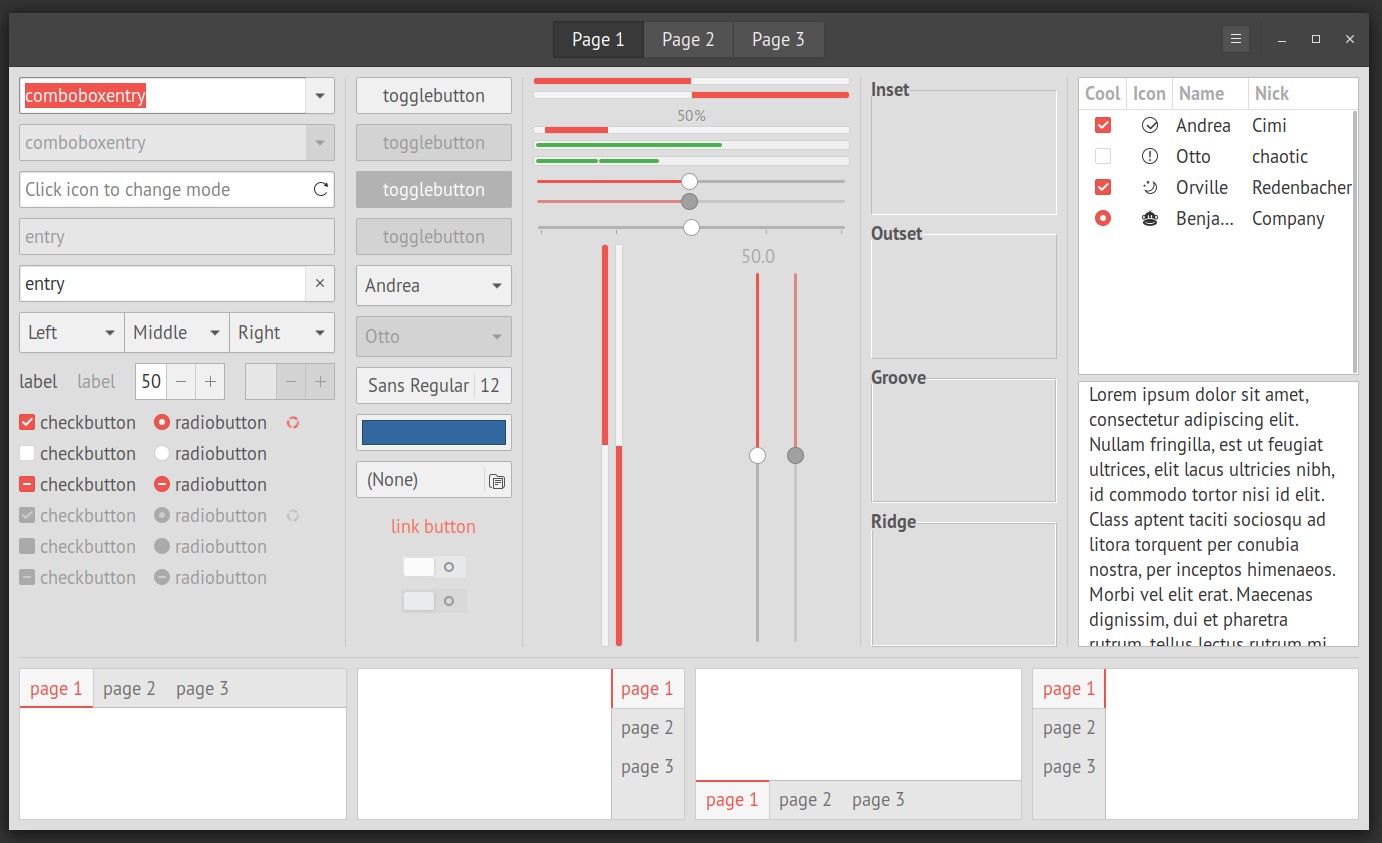The width and height of the screenshot is (1382, 843).
Task: Click Cimi in the Nick column
Action: coord(1269,125)
